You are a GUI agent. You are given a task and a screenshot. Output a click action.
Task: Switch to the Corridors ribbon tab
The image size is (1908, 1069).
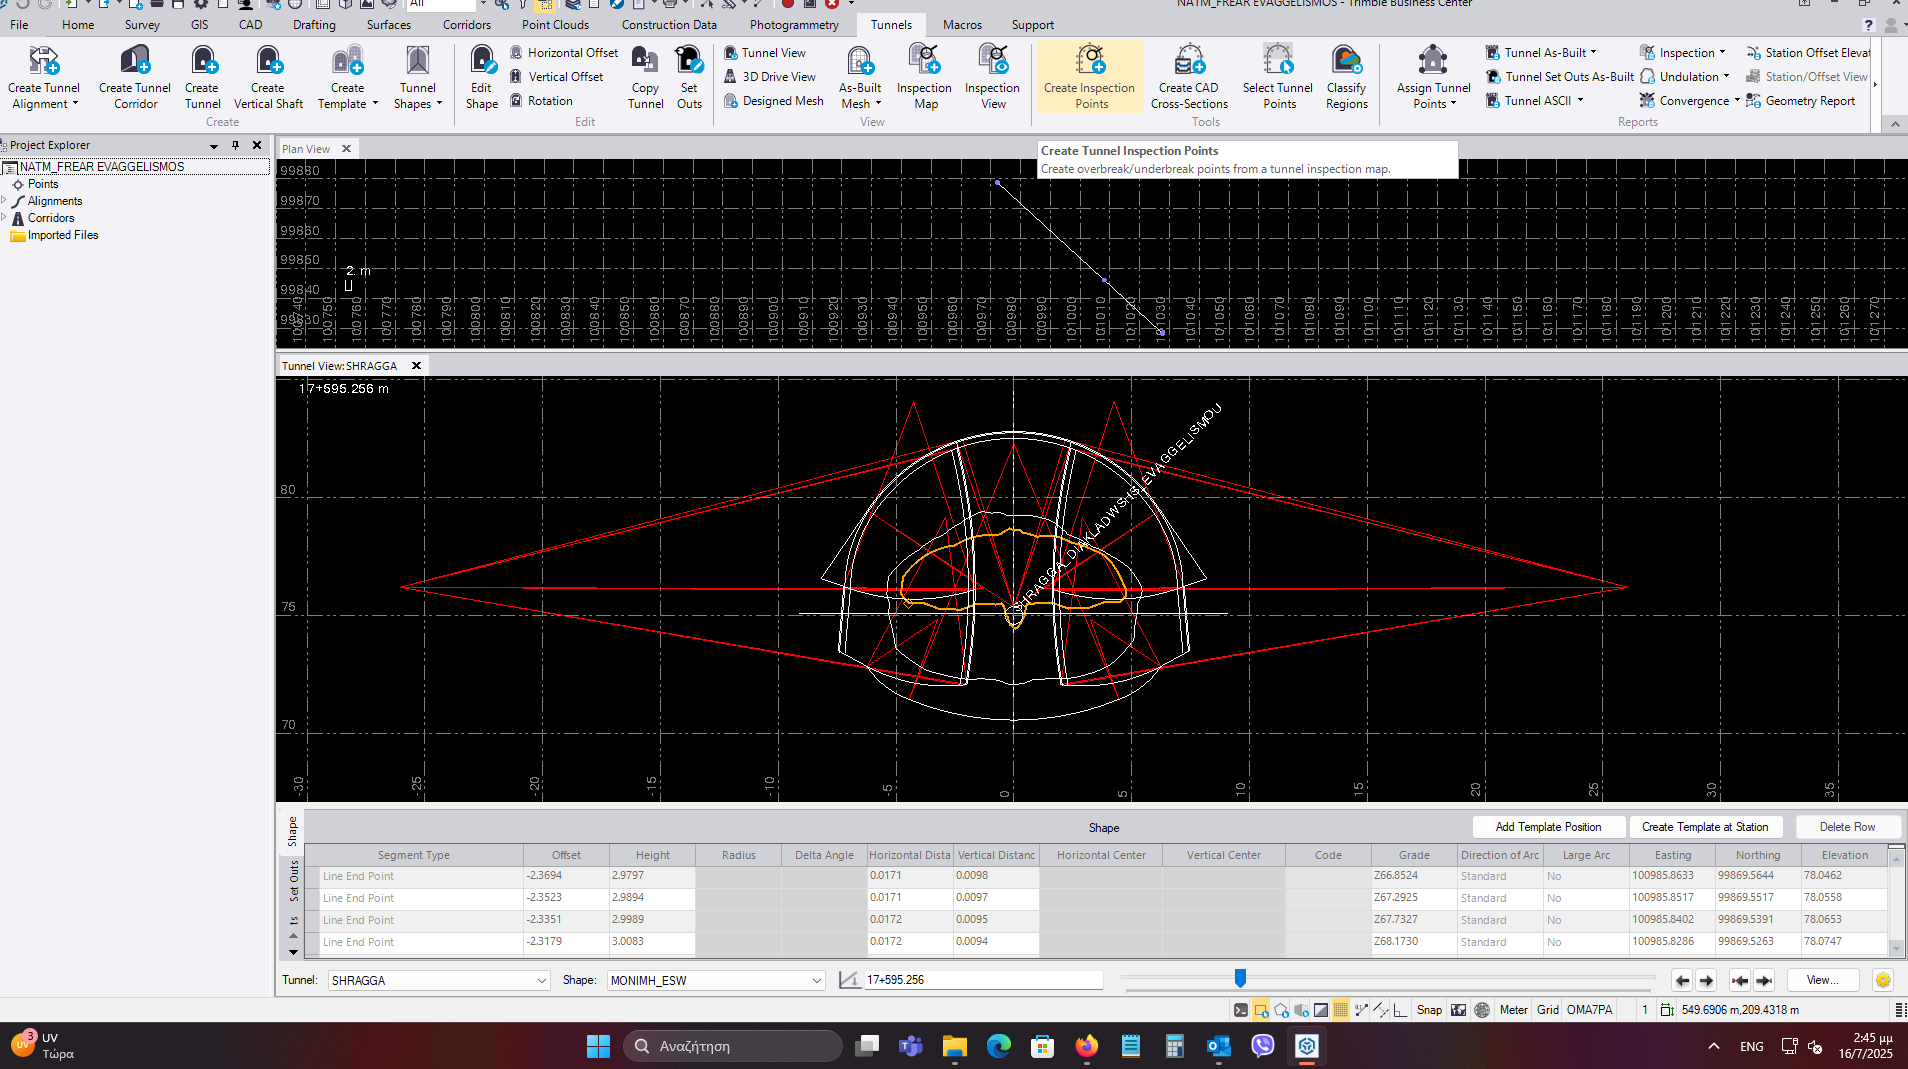tap(466, 25)
